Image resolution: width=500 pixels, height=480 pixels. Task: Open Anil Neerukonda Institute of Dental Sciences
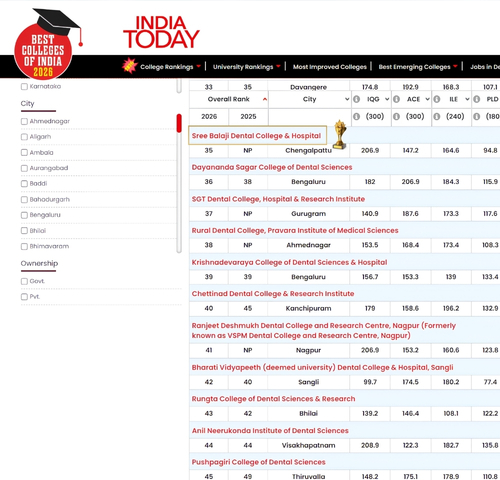coord(270,431)
